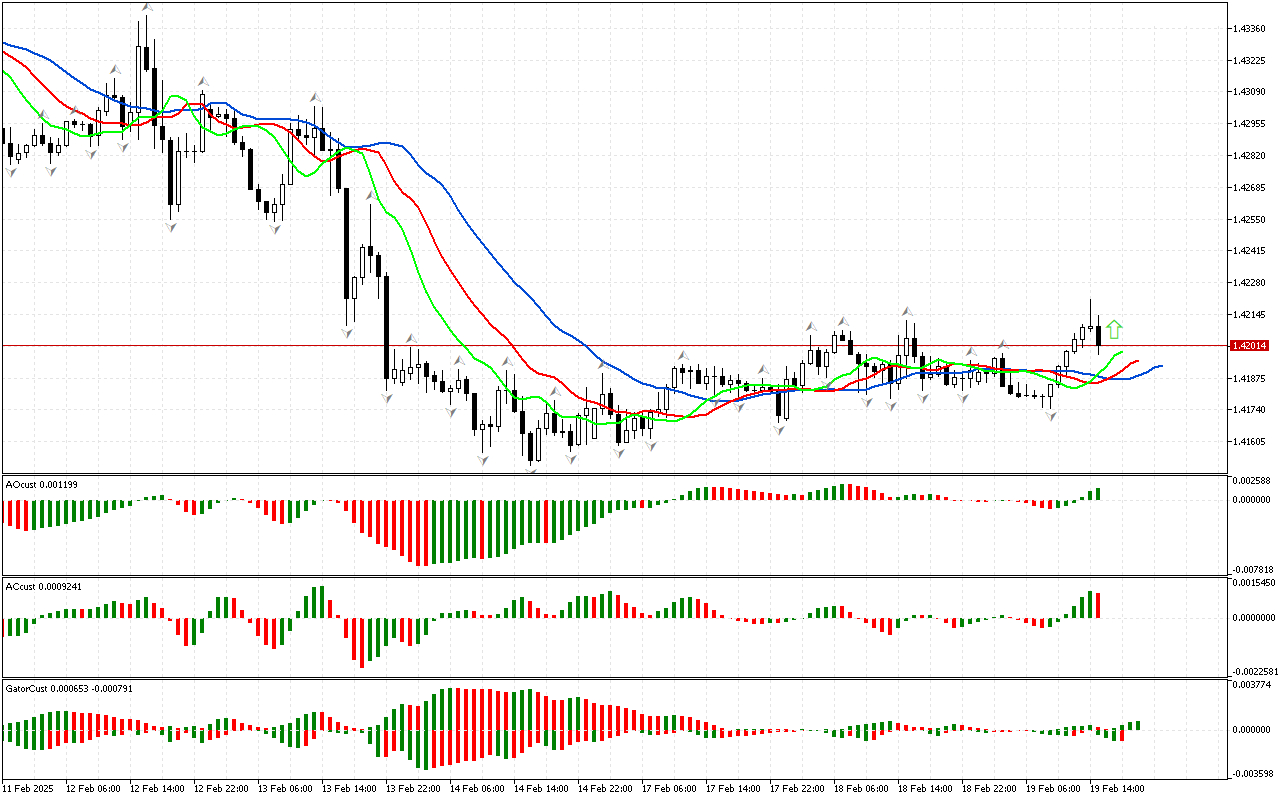Viewport: 1280px width, 800px height.
Task: Click the ACcust 0.0009241 indicator label
Action: pos(42,586)
